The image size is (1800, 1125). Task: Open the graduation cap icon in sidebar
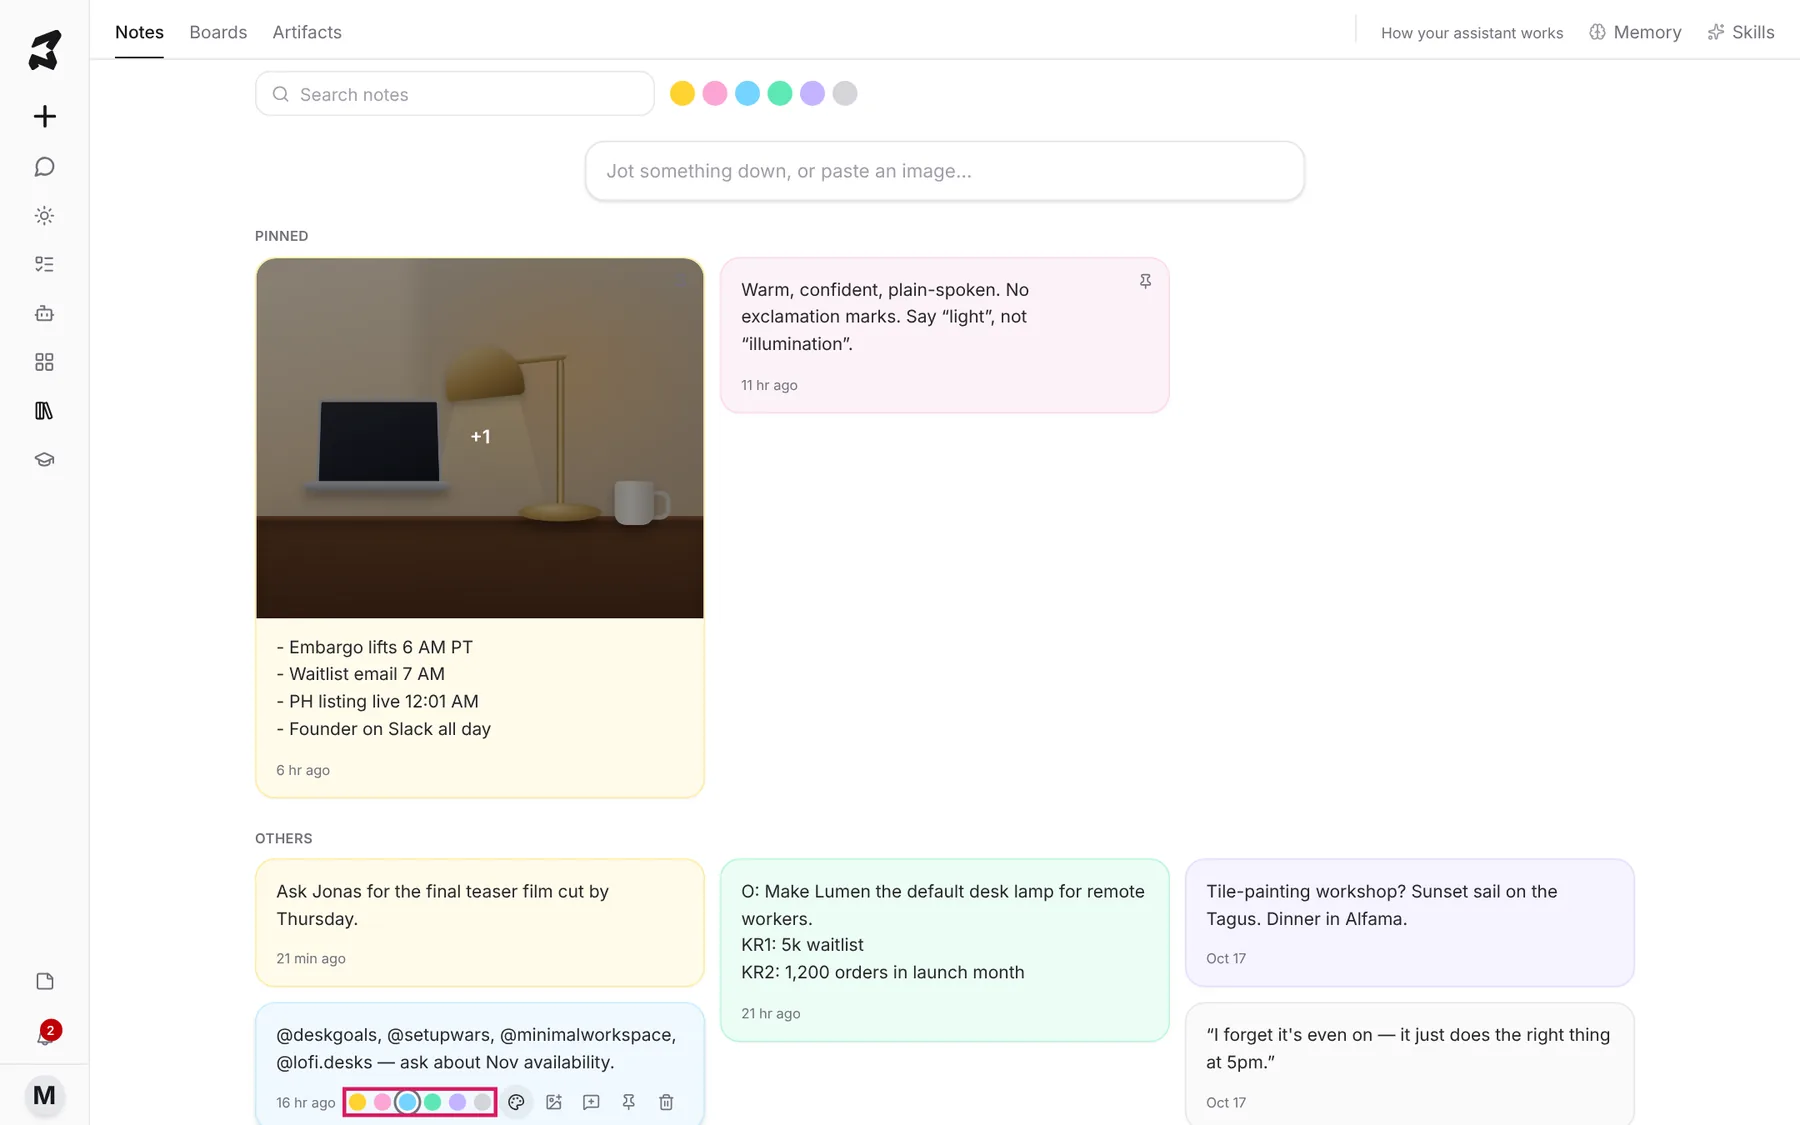point(44,460)
